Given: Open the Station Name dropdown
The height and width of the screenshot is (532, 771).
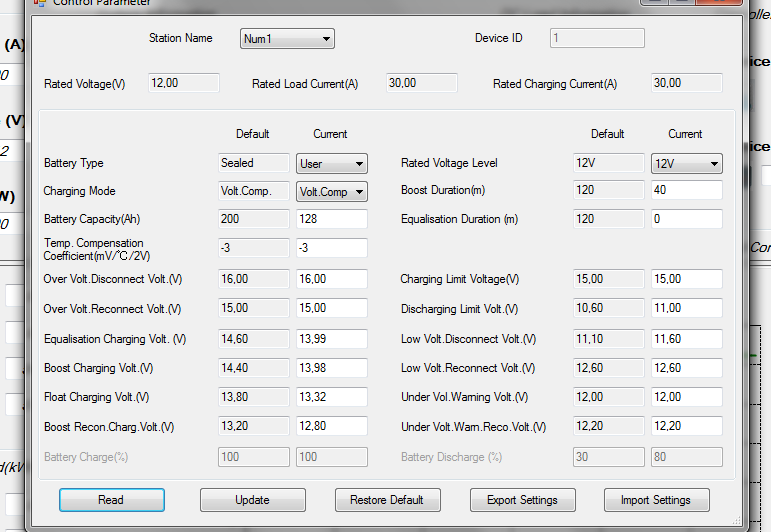Looking at the screenshot, I should (287, 39).
